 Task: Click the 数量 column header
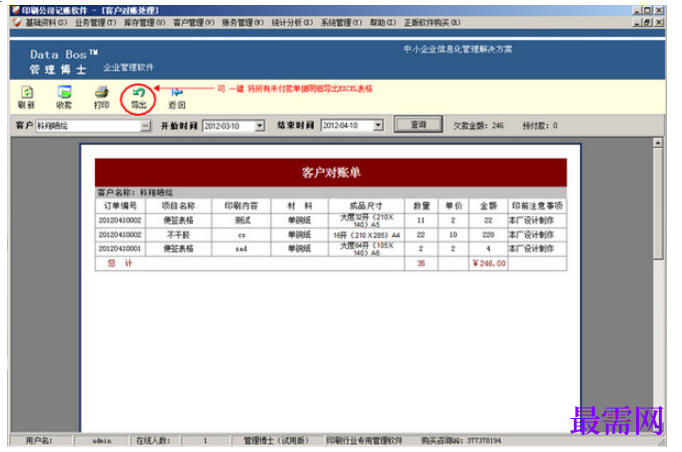coord(421,206)
